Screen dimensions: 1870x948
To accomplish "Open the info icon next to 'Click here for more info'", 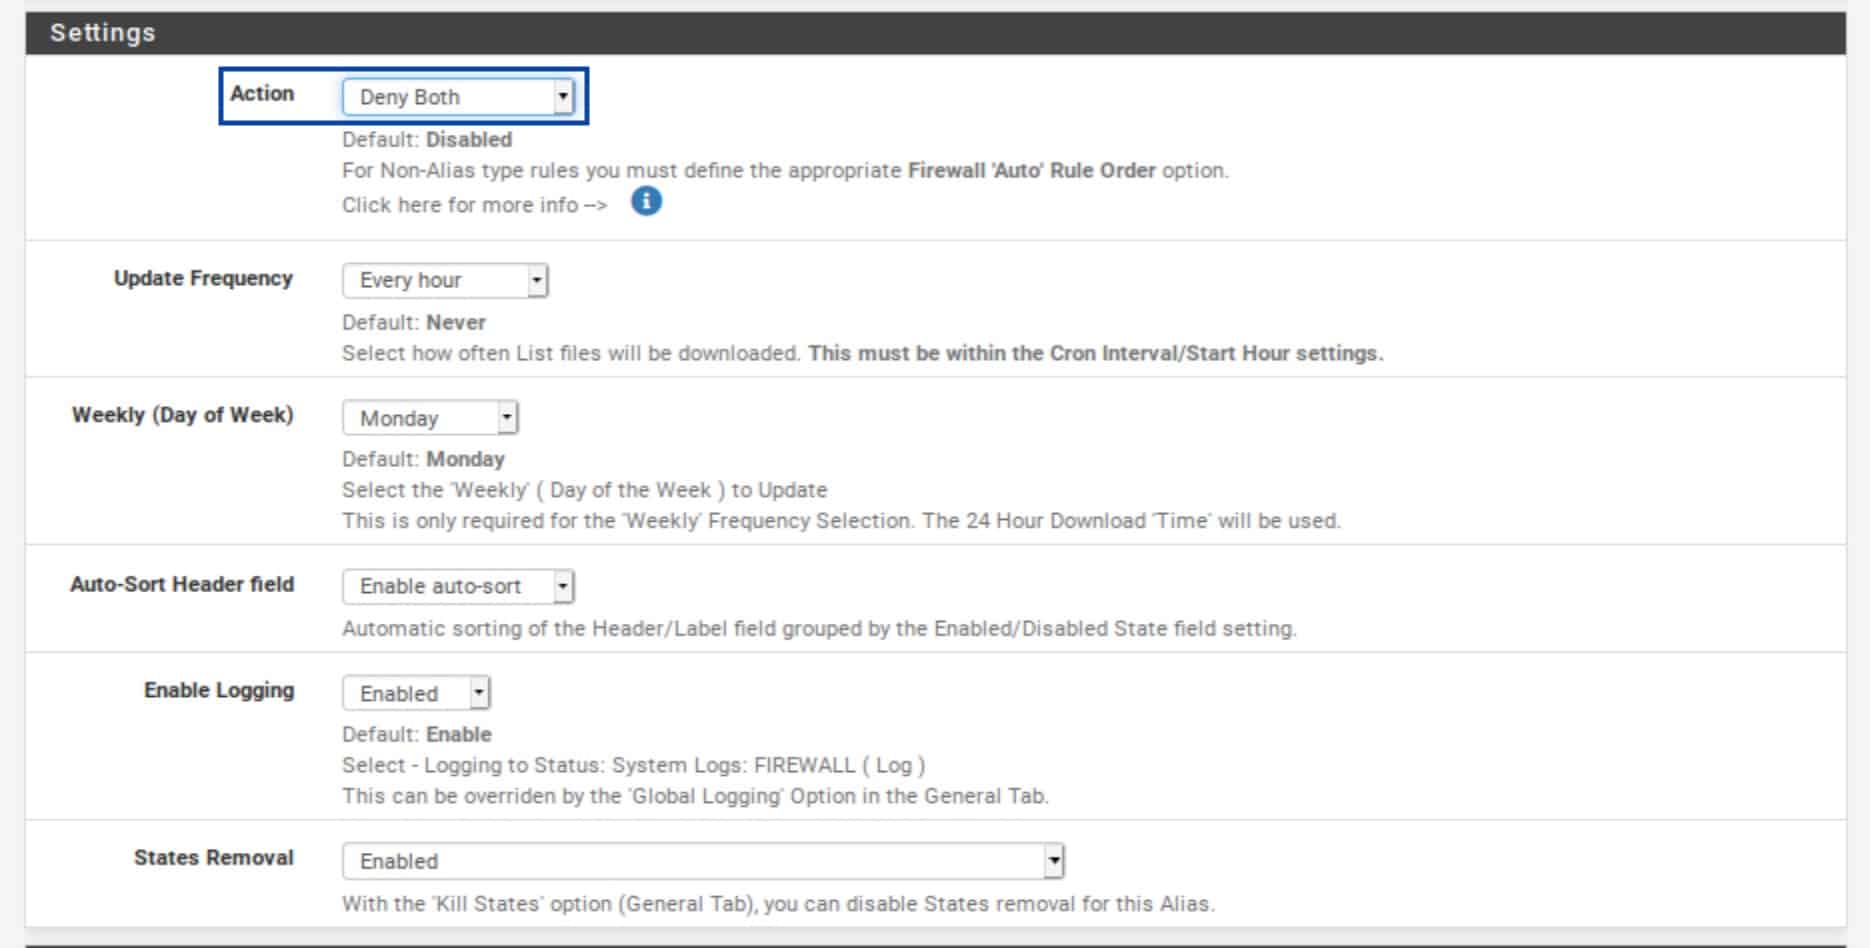I will [646, 202].
